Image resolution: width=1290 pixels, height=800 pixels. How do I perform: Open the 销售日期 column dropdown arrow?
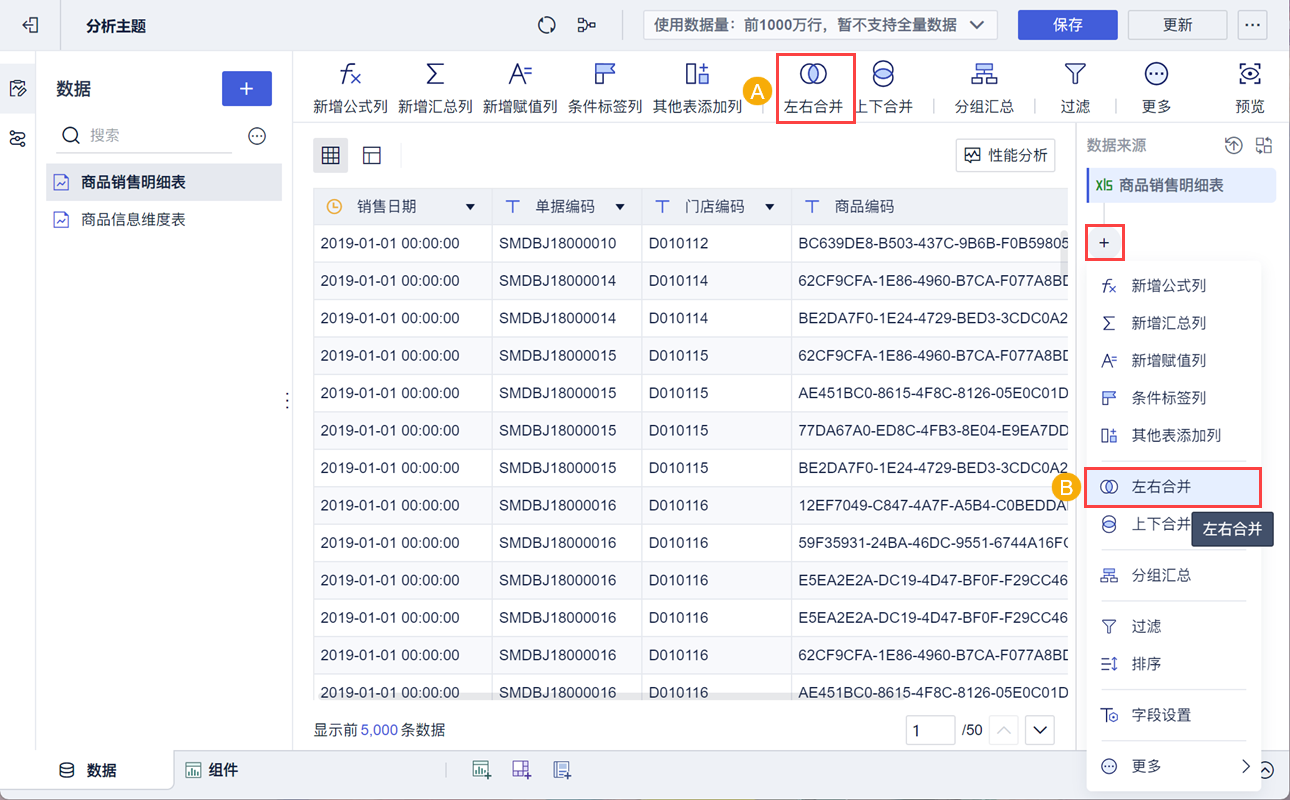[471, 207]
